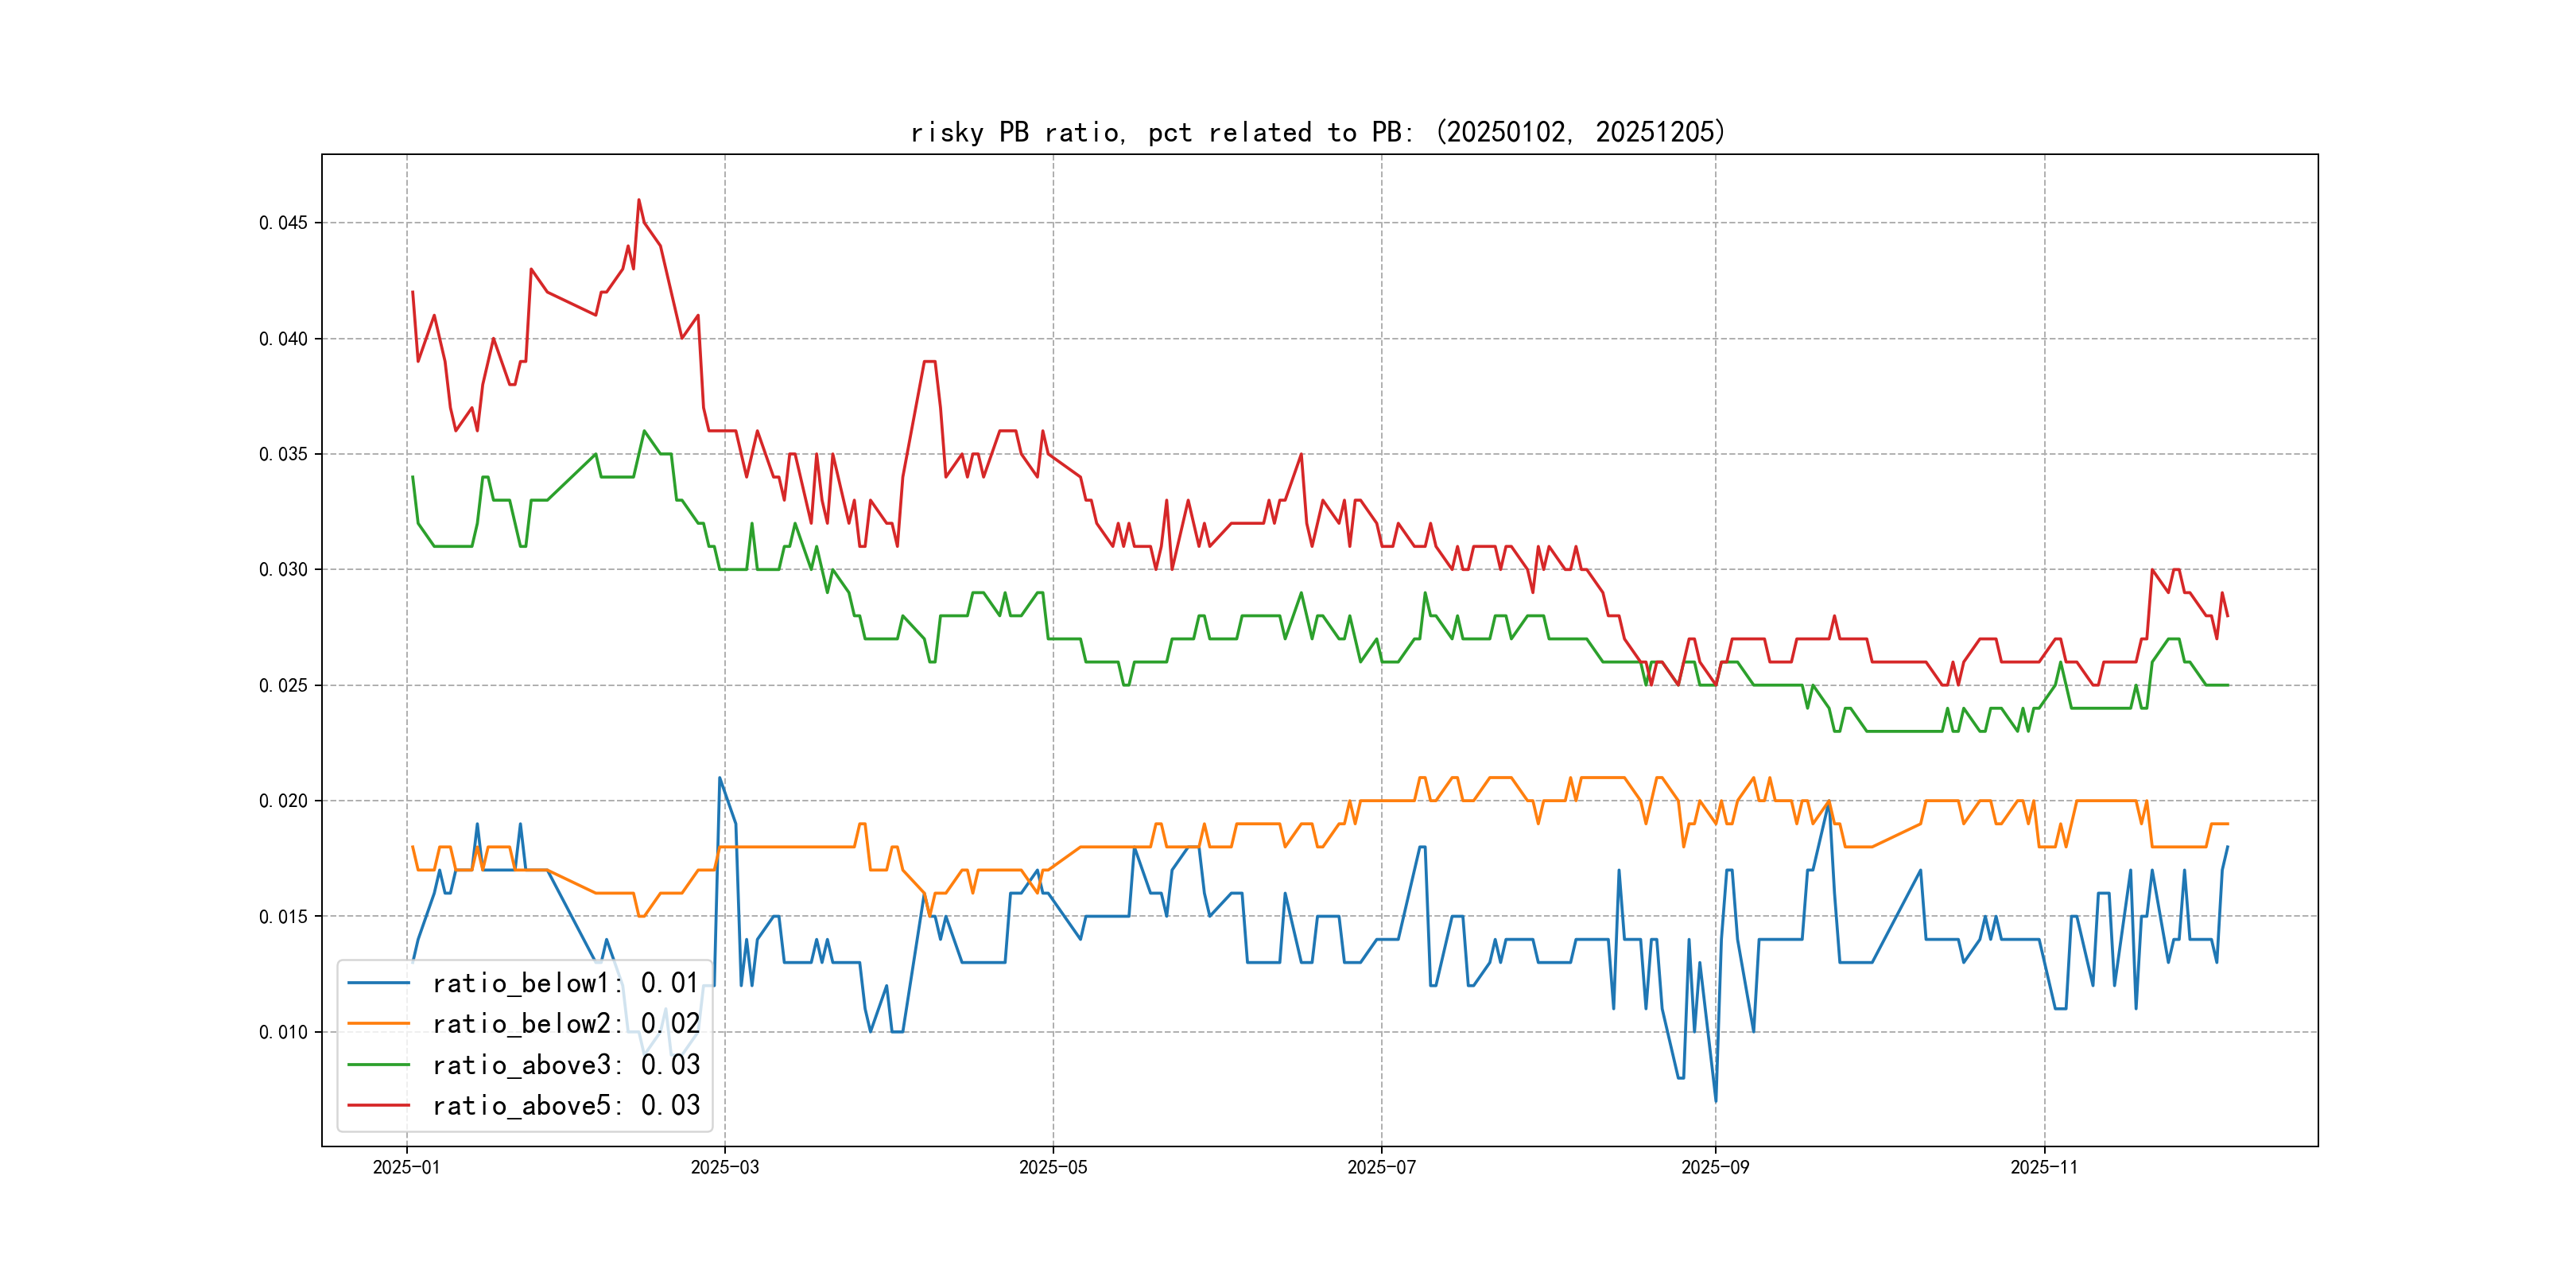Click the red ratio_above5 legend line swatch
Image resolution: width=2576 pixels, height=1288 pixels.
[378, 1105]
